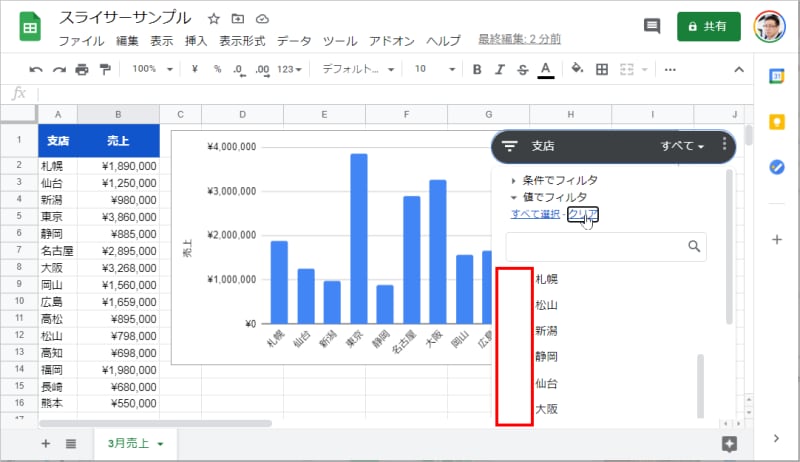Viewport: 800px width, 462px height.
Task: Redo the last action
Action: tap(59, 69)
